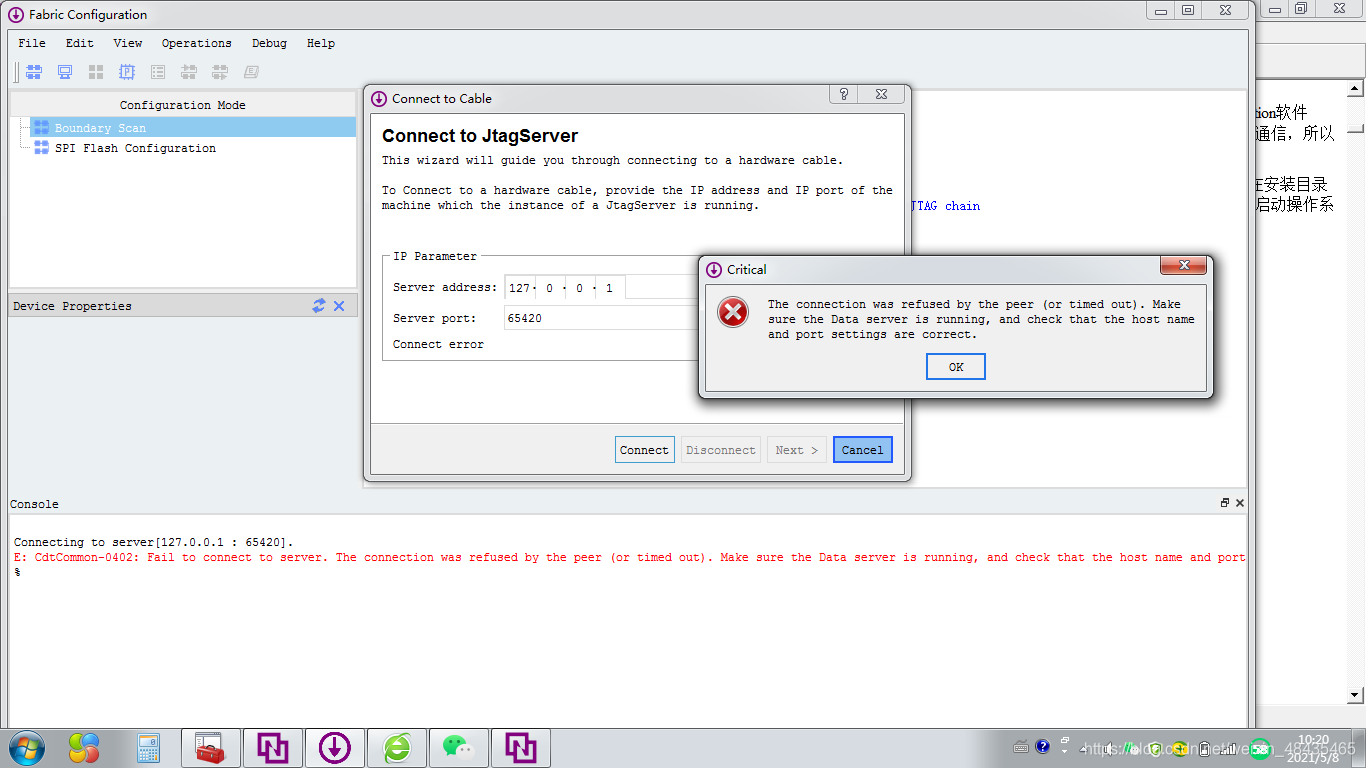
Task: Click the blue help icon in the system tray
Action: [1043, 746]
